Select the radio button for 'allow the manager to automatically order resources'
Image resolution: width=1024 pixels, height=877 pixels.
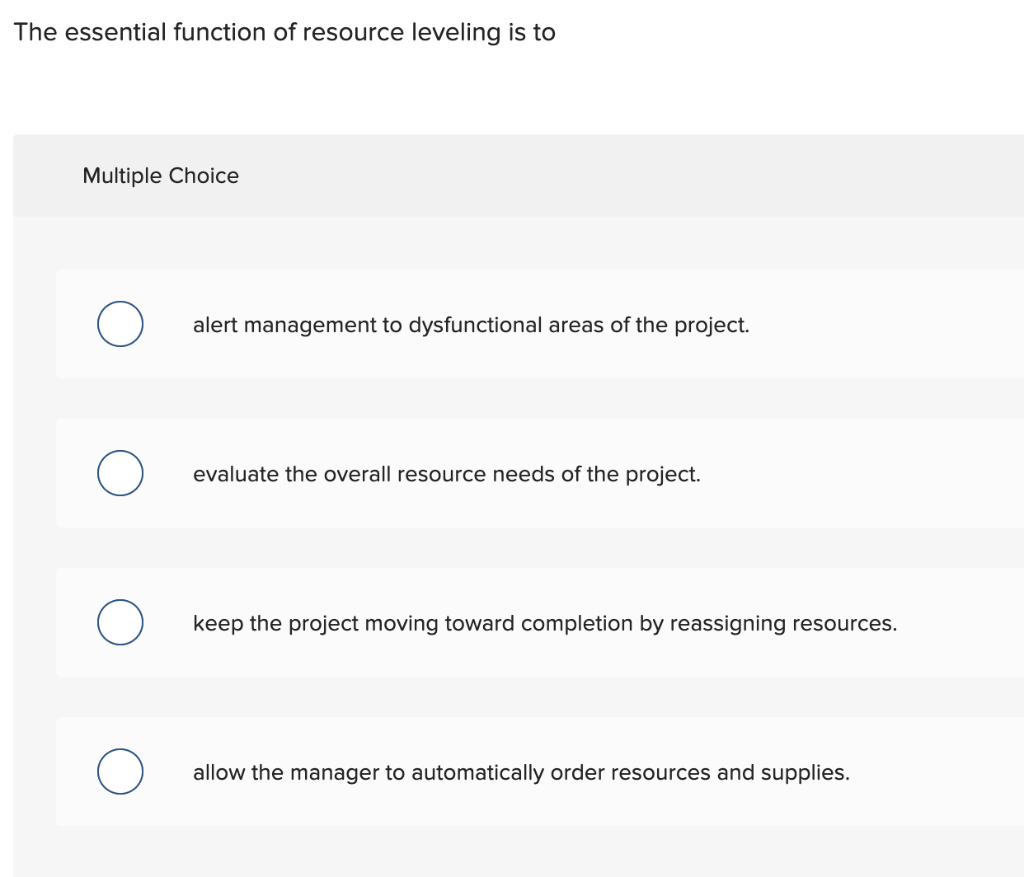119,771
